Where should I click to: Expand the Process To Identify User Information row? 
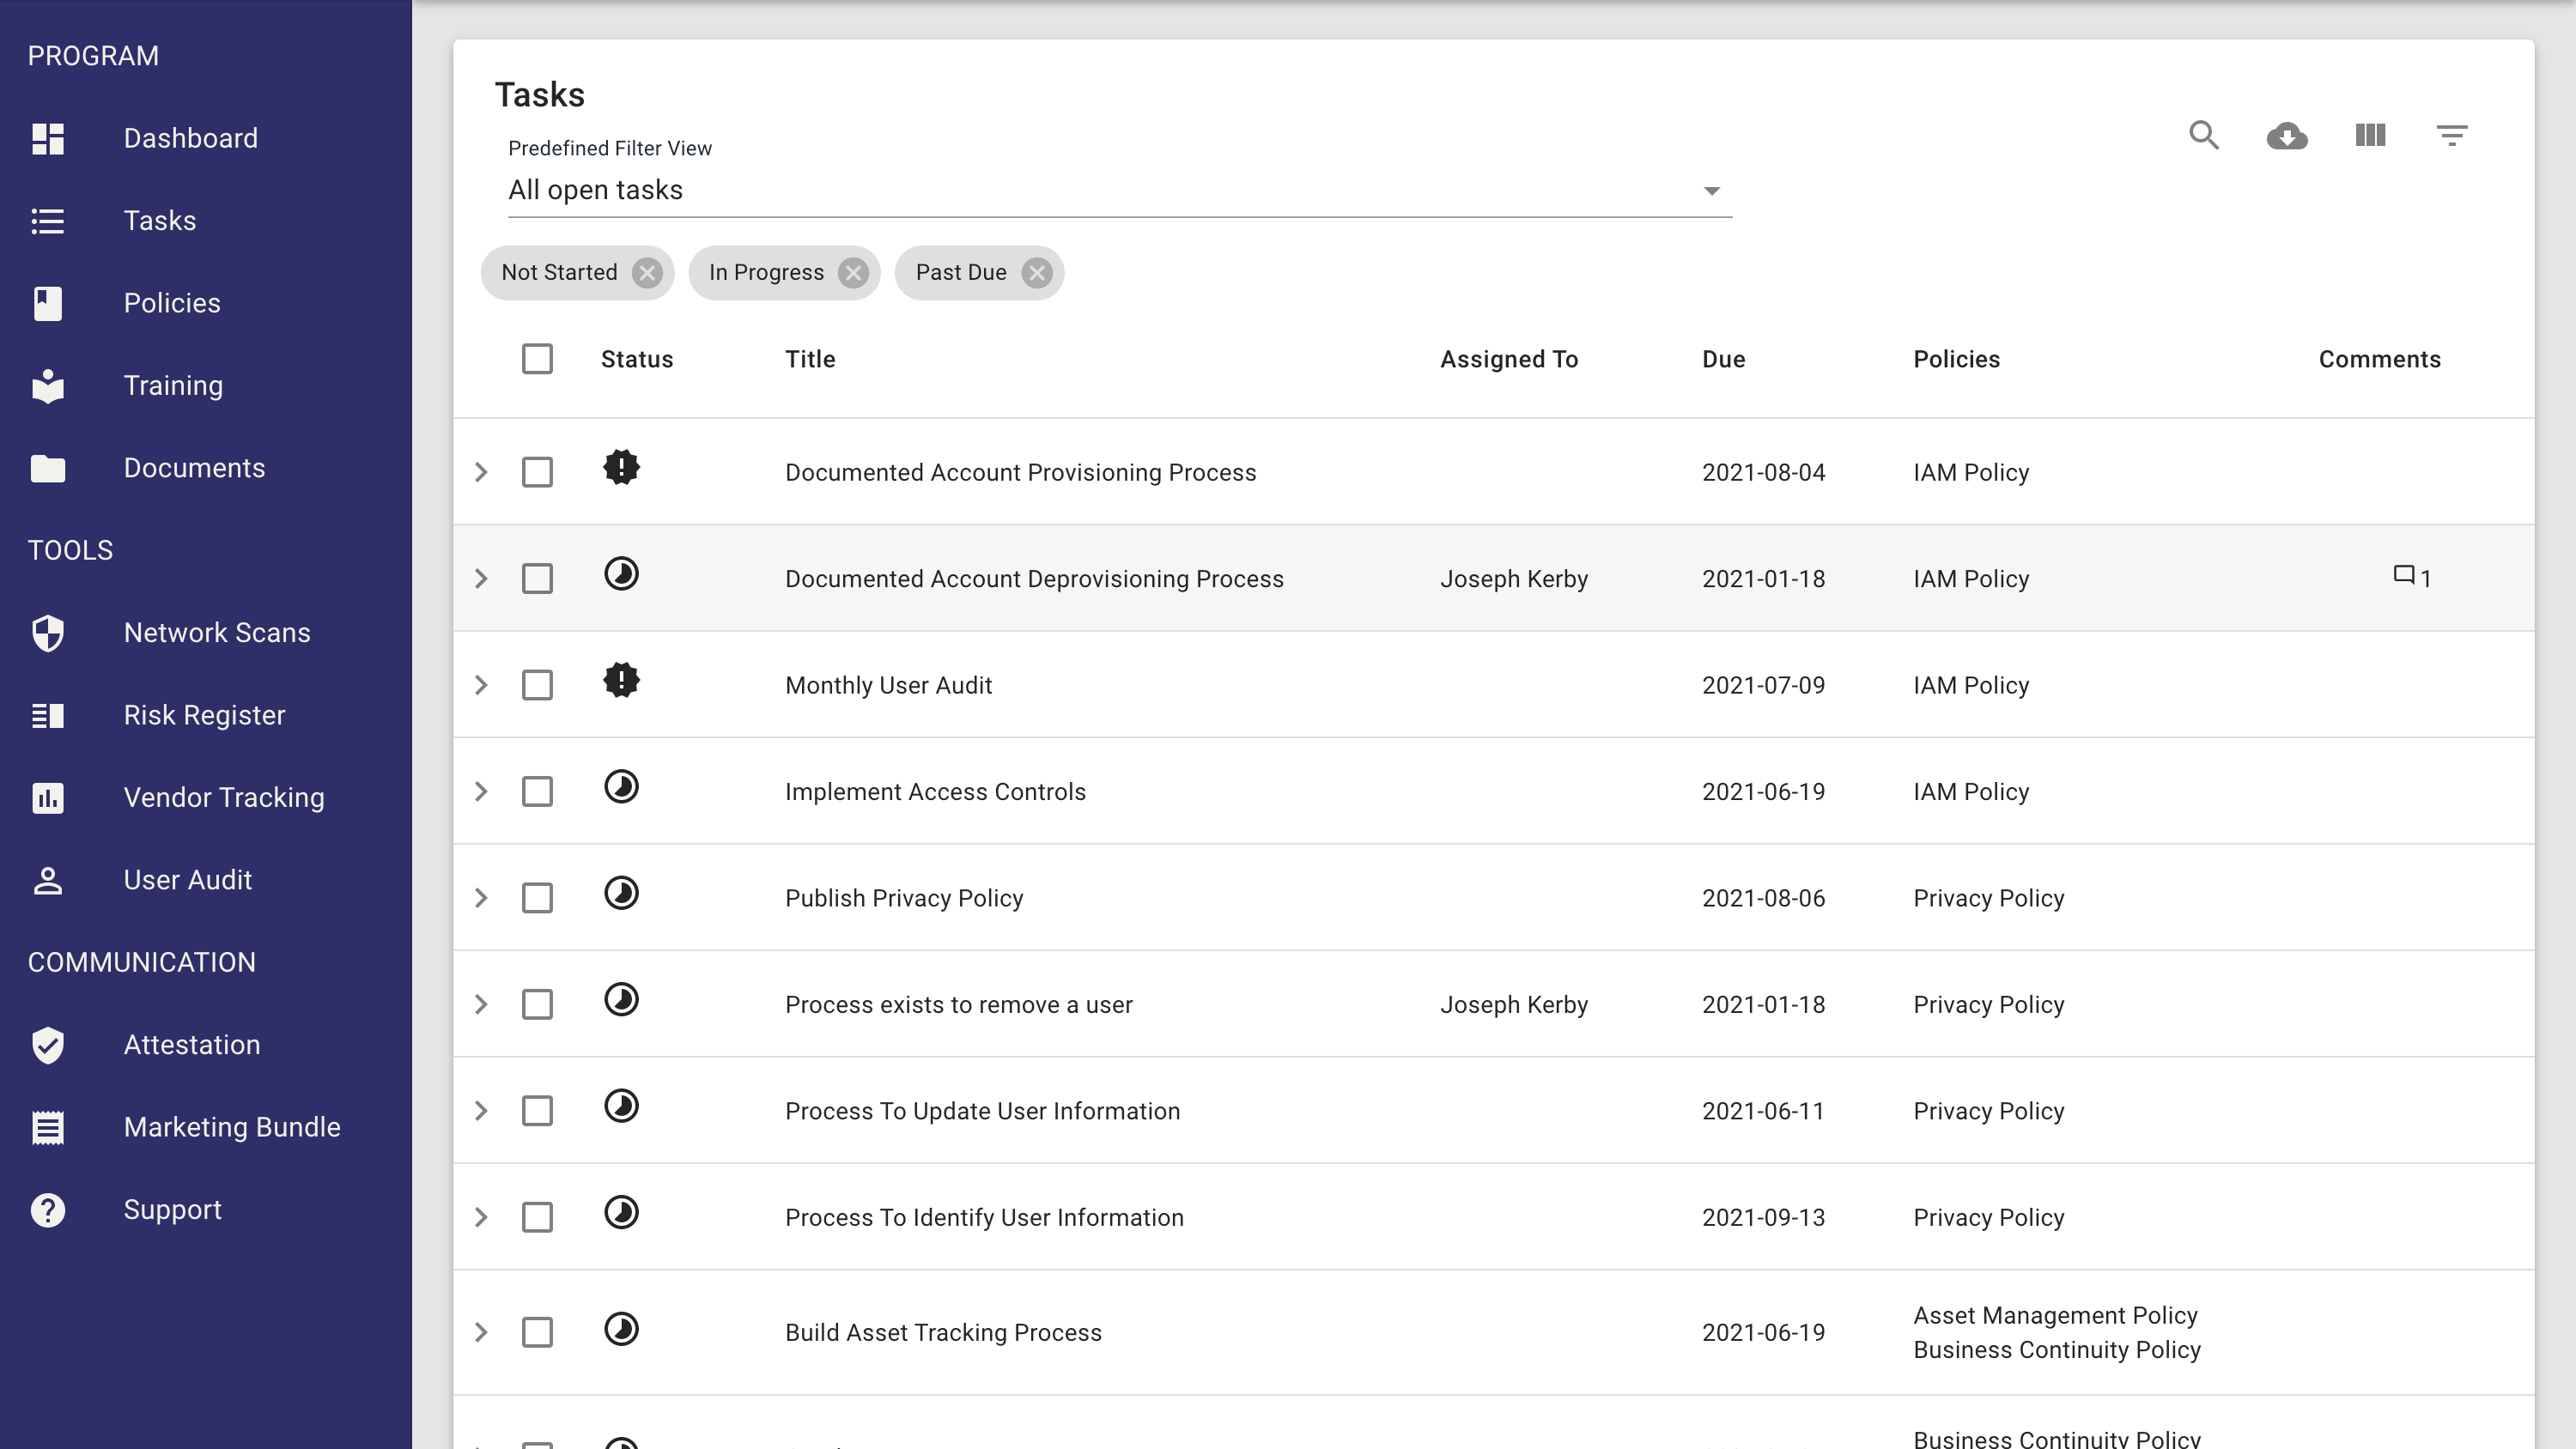click(x=481, y=1217)
